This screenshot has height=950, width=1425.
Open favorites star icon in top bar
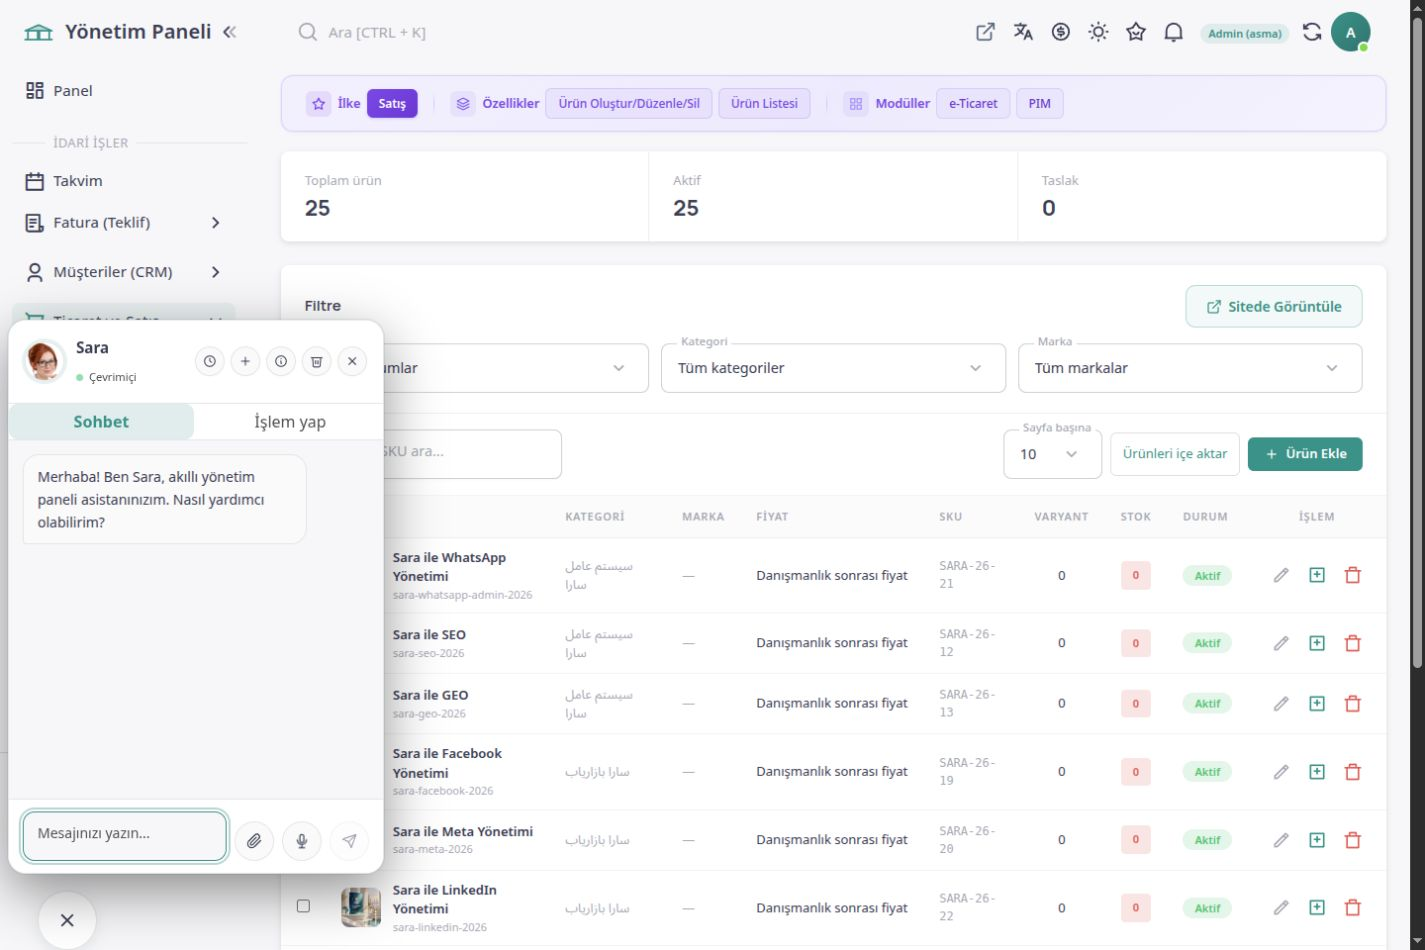(1136, 32)
